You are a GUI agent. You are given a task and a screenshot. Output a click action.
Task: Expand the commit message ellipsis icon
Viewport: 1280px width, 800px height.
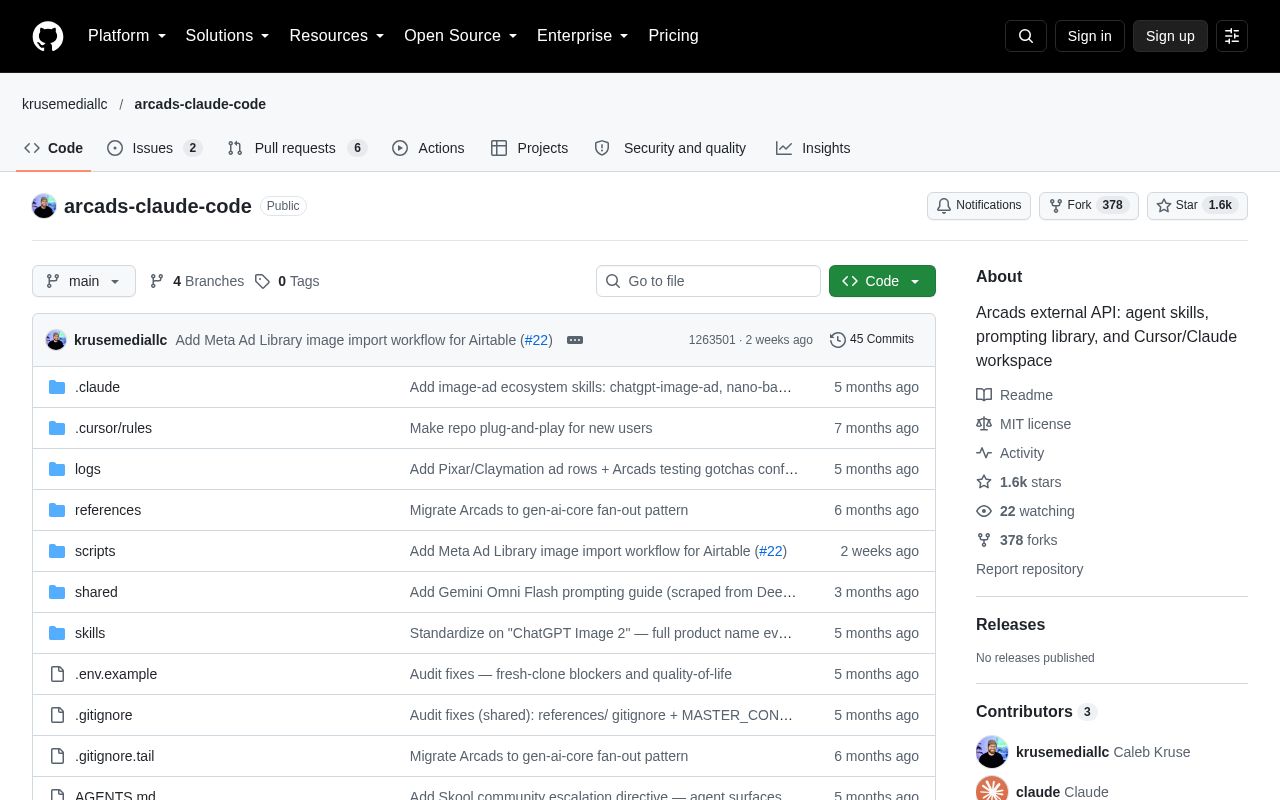[575, 340]
